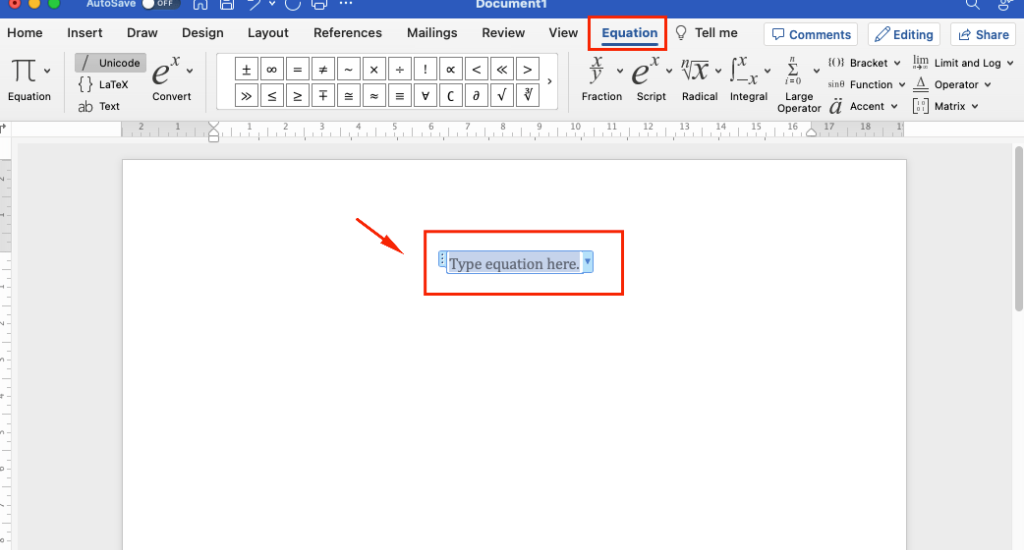Click the 'Type equation here.' placeholder
This screenshot has width=1024, height=550.
(x=514, y=263)
